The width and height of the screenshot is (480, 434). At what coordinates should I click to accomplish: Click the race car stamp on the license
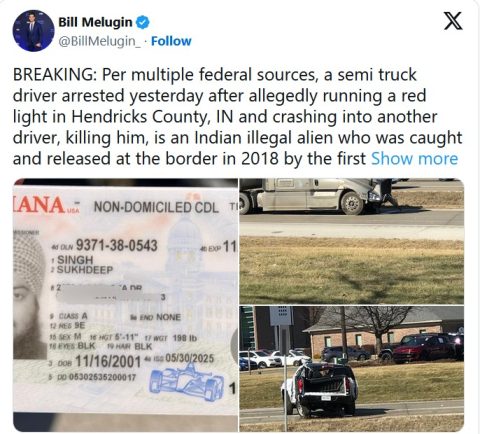tap(187, 382)
